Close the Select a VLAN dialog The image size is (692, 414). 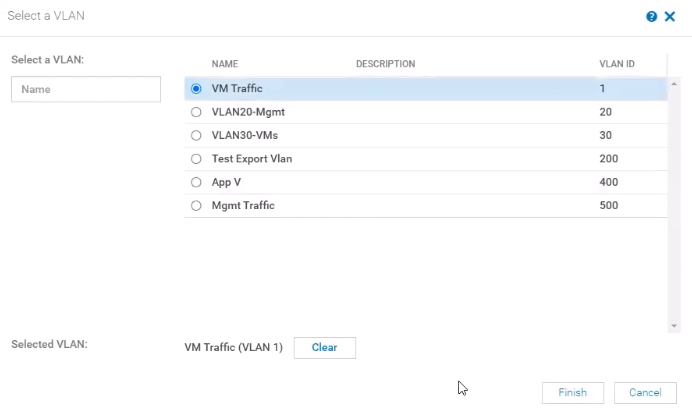coord(670,17)
